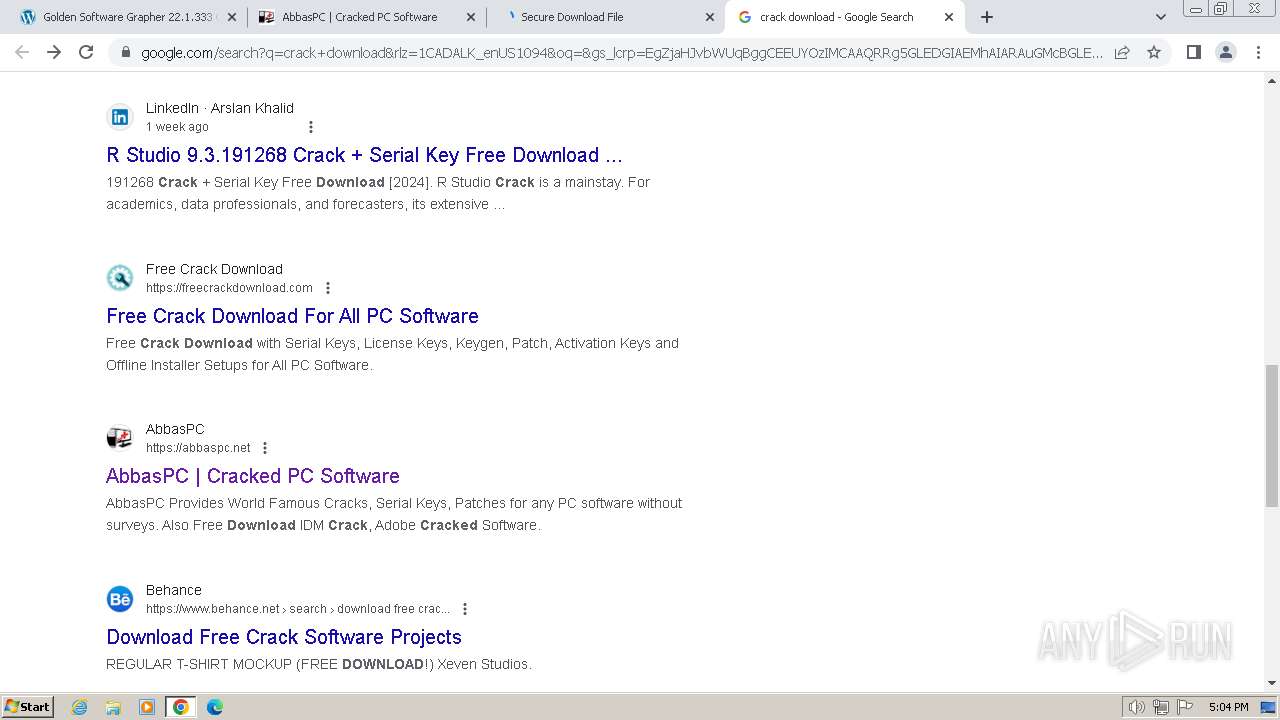Click https://freecrackdownload.com URL text
The image size is (1280, 720).
(229, 288)
